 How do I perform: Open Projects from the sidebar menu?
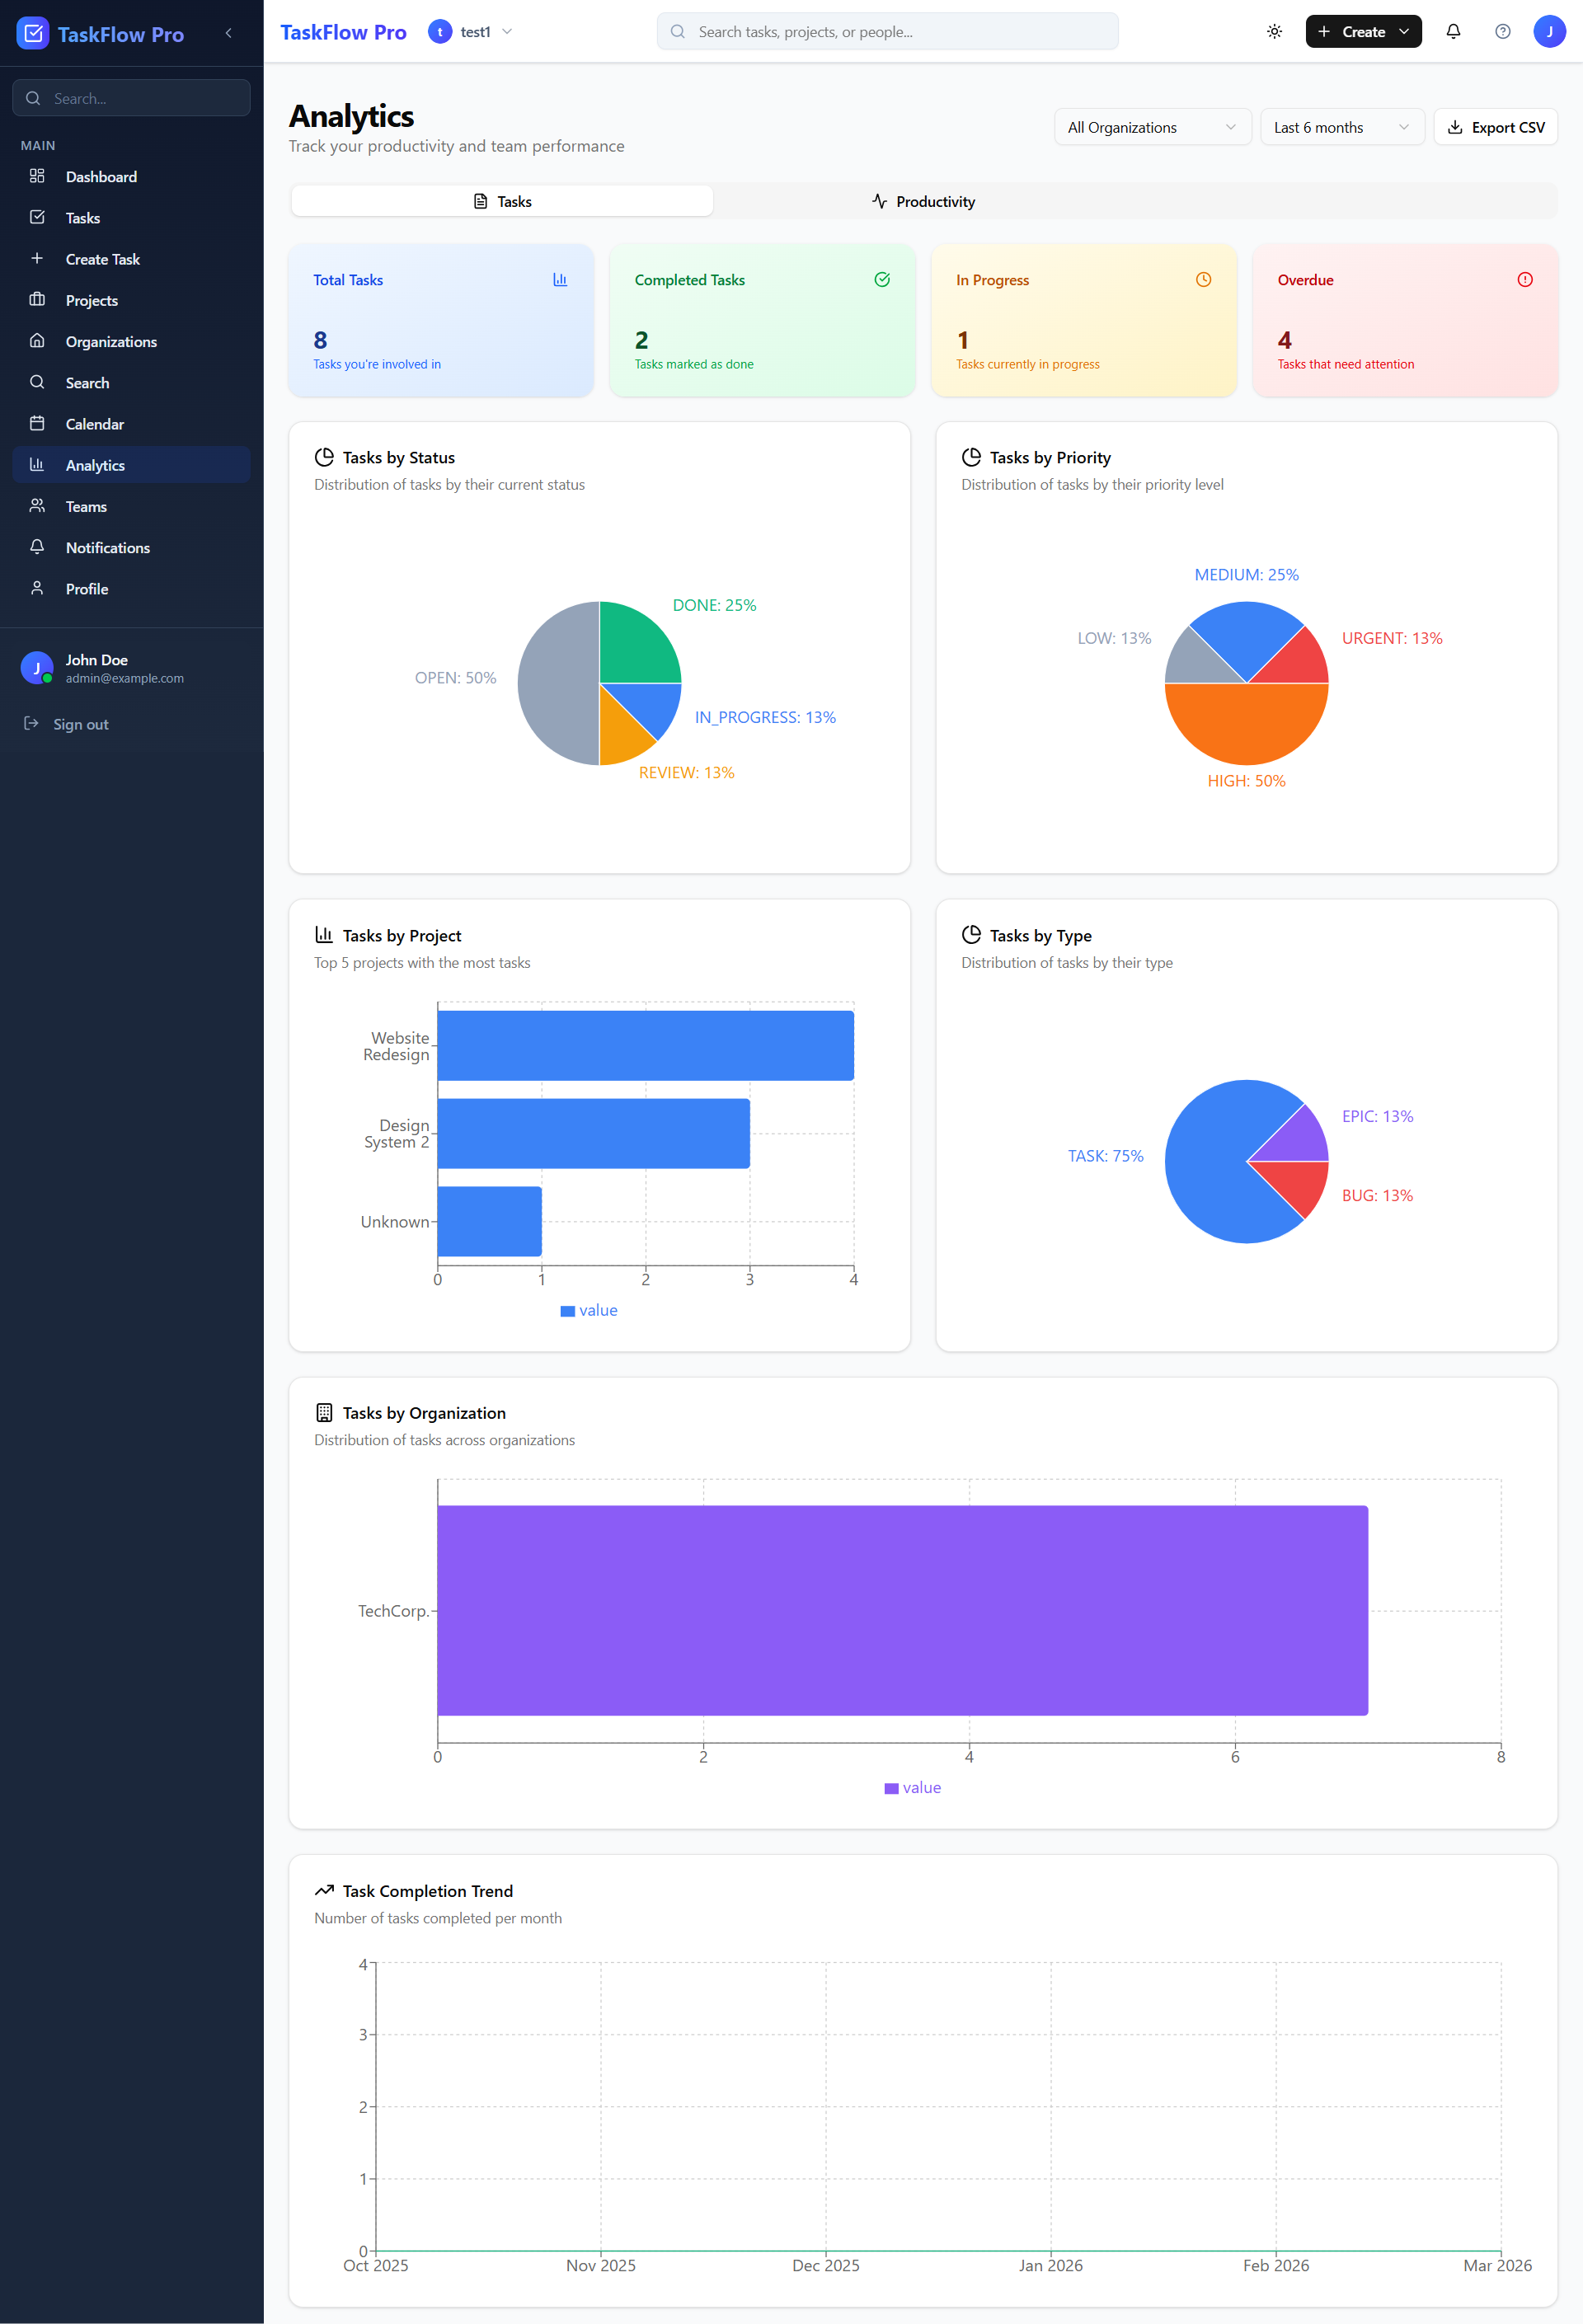[131, 300]
